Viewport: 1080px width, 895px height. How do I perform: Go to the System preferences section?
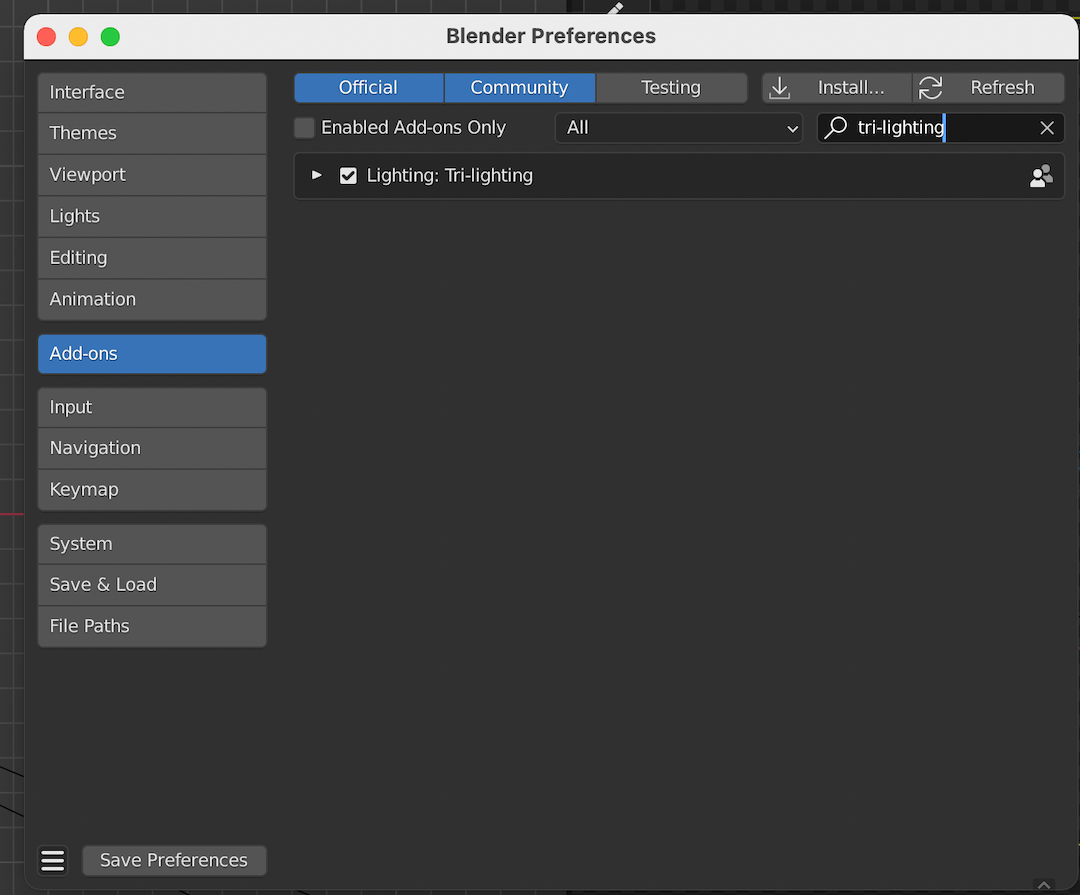coord(152,544)
